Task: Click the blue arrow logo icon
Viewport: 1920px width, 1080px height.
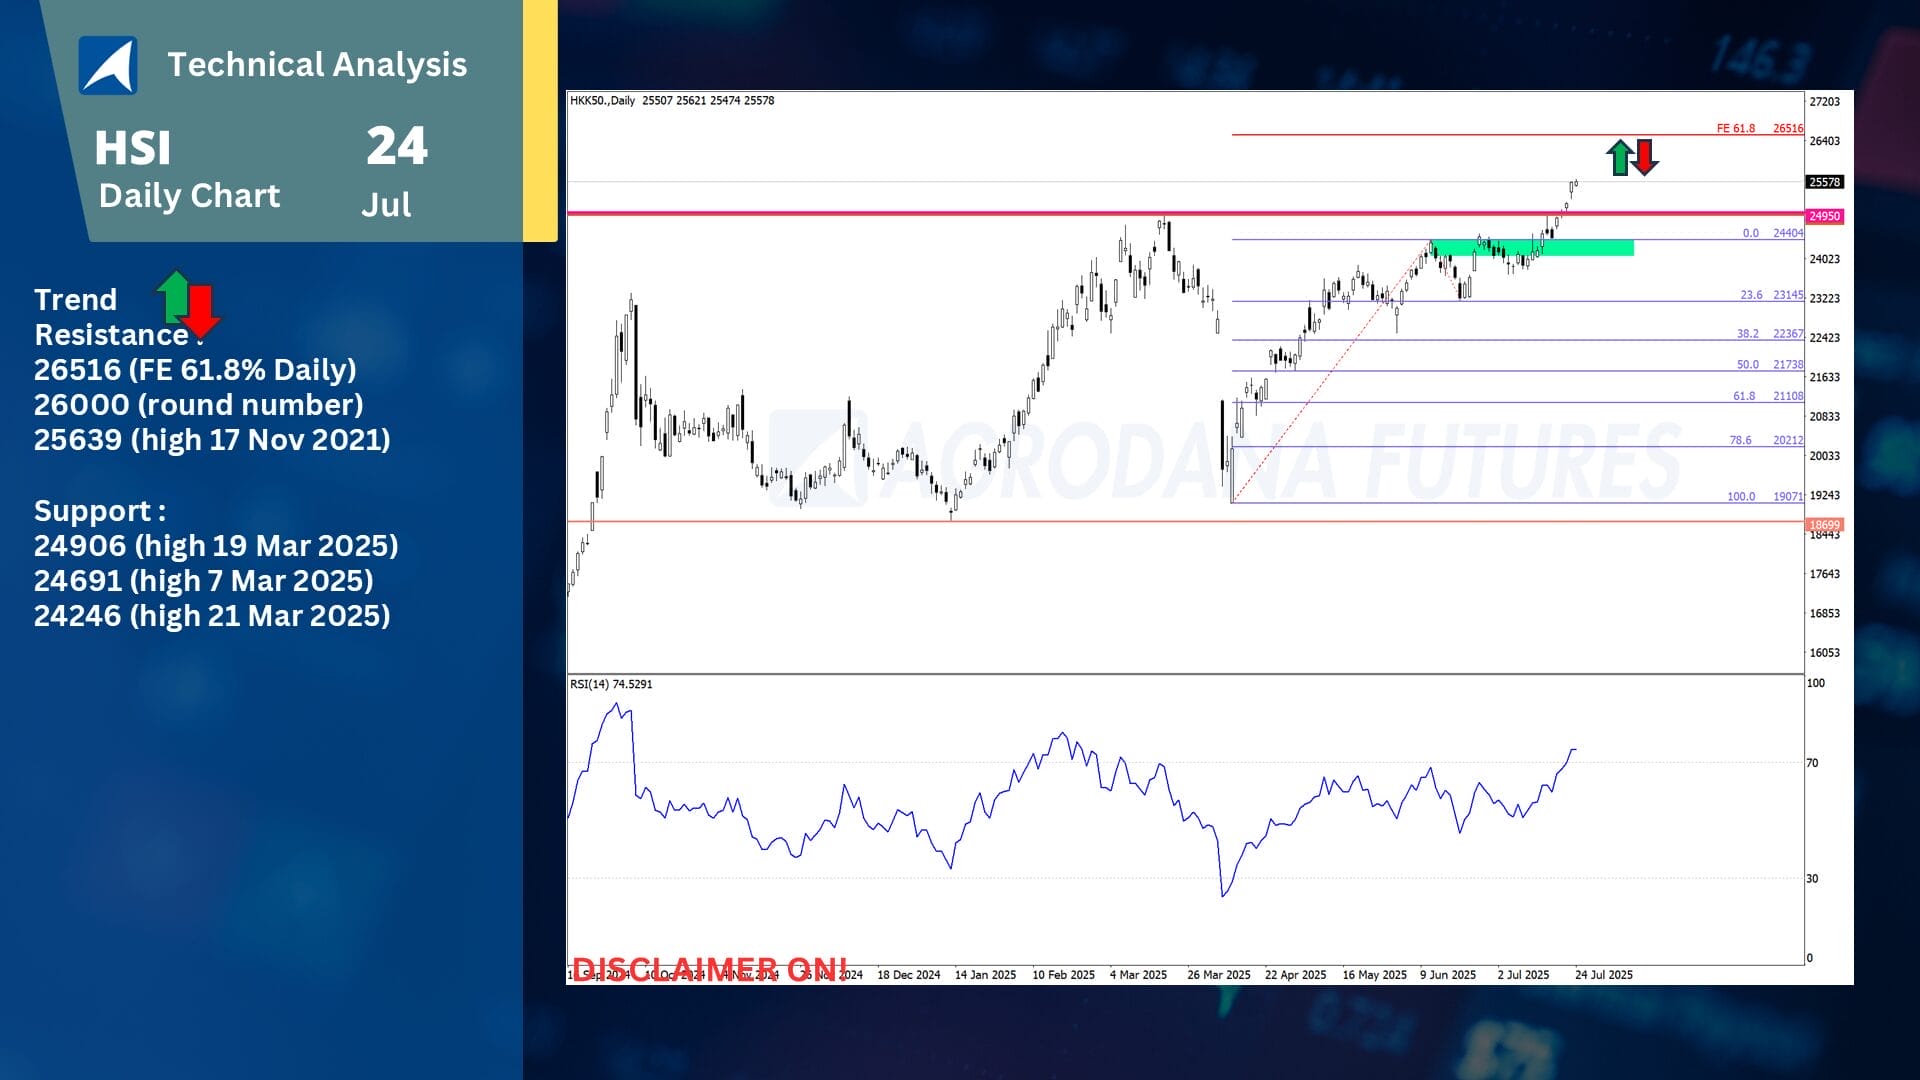Action: pyautogui.click(x=108, y=65)
